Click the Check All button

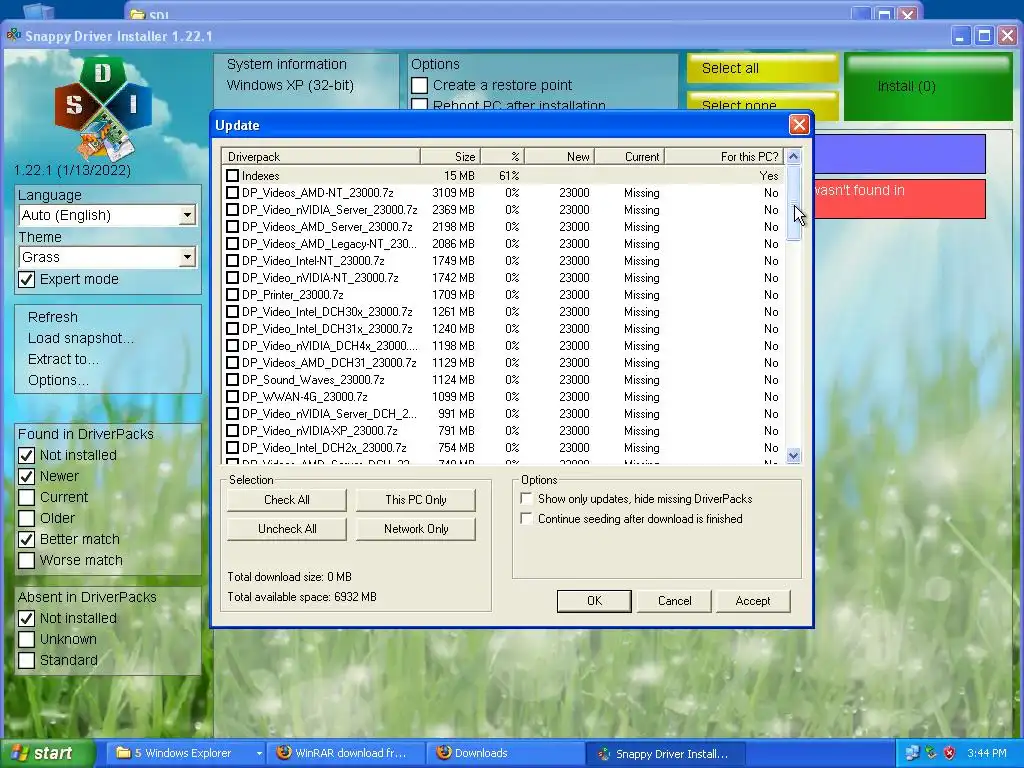pyautogui.click(x=287, y=500)
